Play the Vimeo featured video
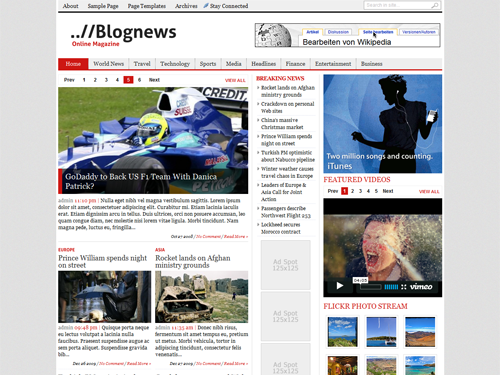The height and width of the screenshot is (375, 500). [340, 286]
